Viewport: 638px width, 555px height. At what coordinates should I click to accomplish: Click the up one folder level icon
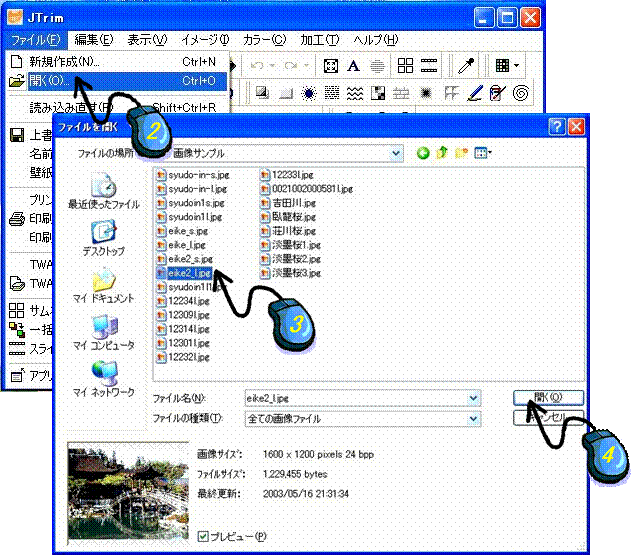[441, 153]
